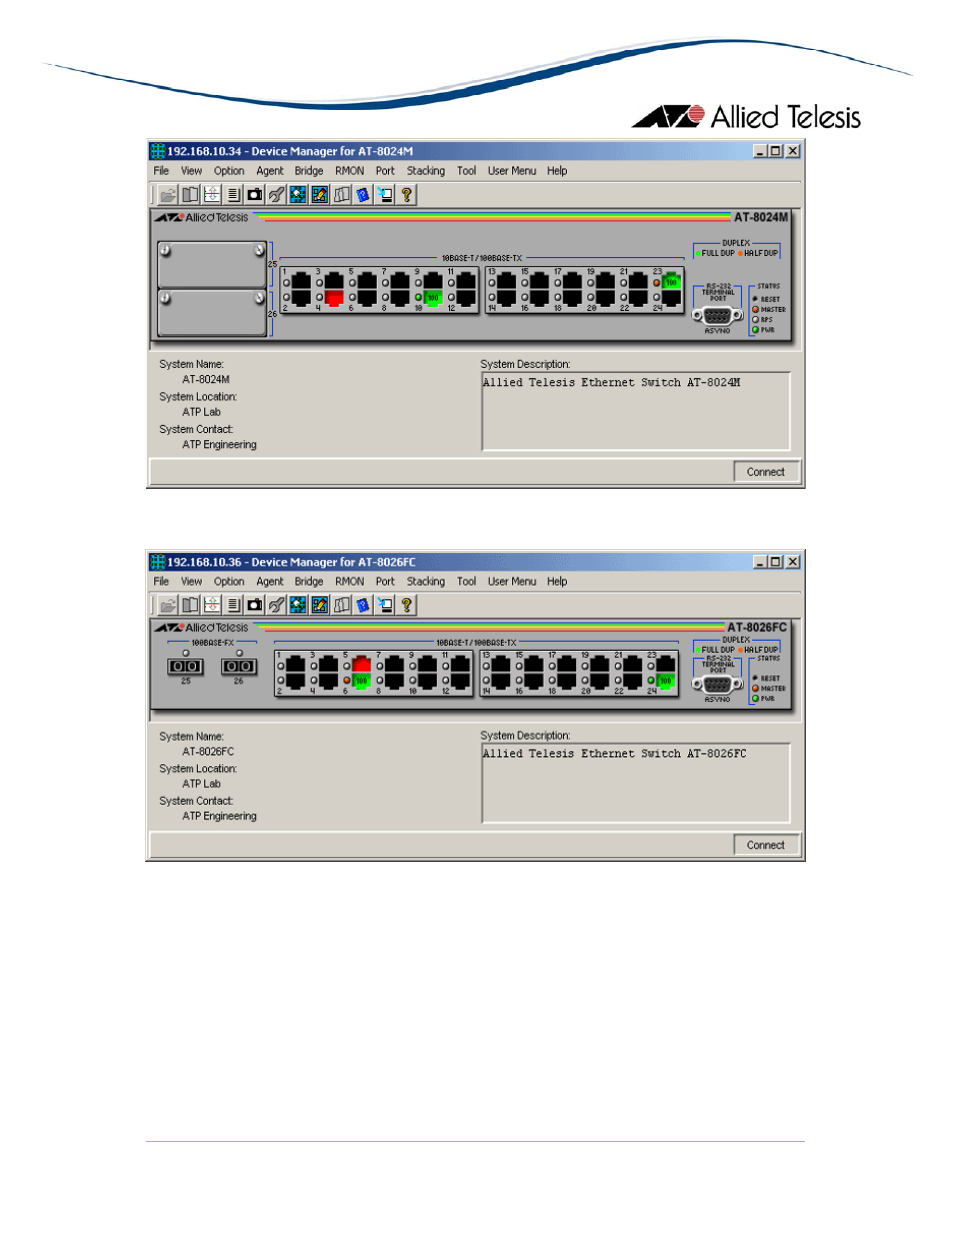
Task: Open Option menu in AT-8026FC window
Action: coord(229,581)
